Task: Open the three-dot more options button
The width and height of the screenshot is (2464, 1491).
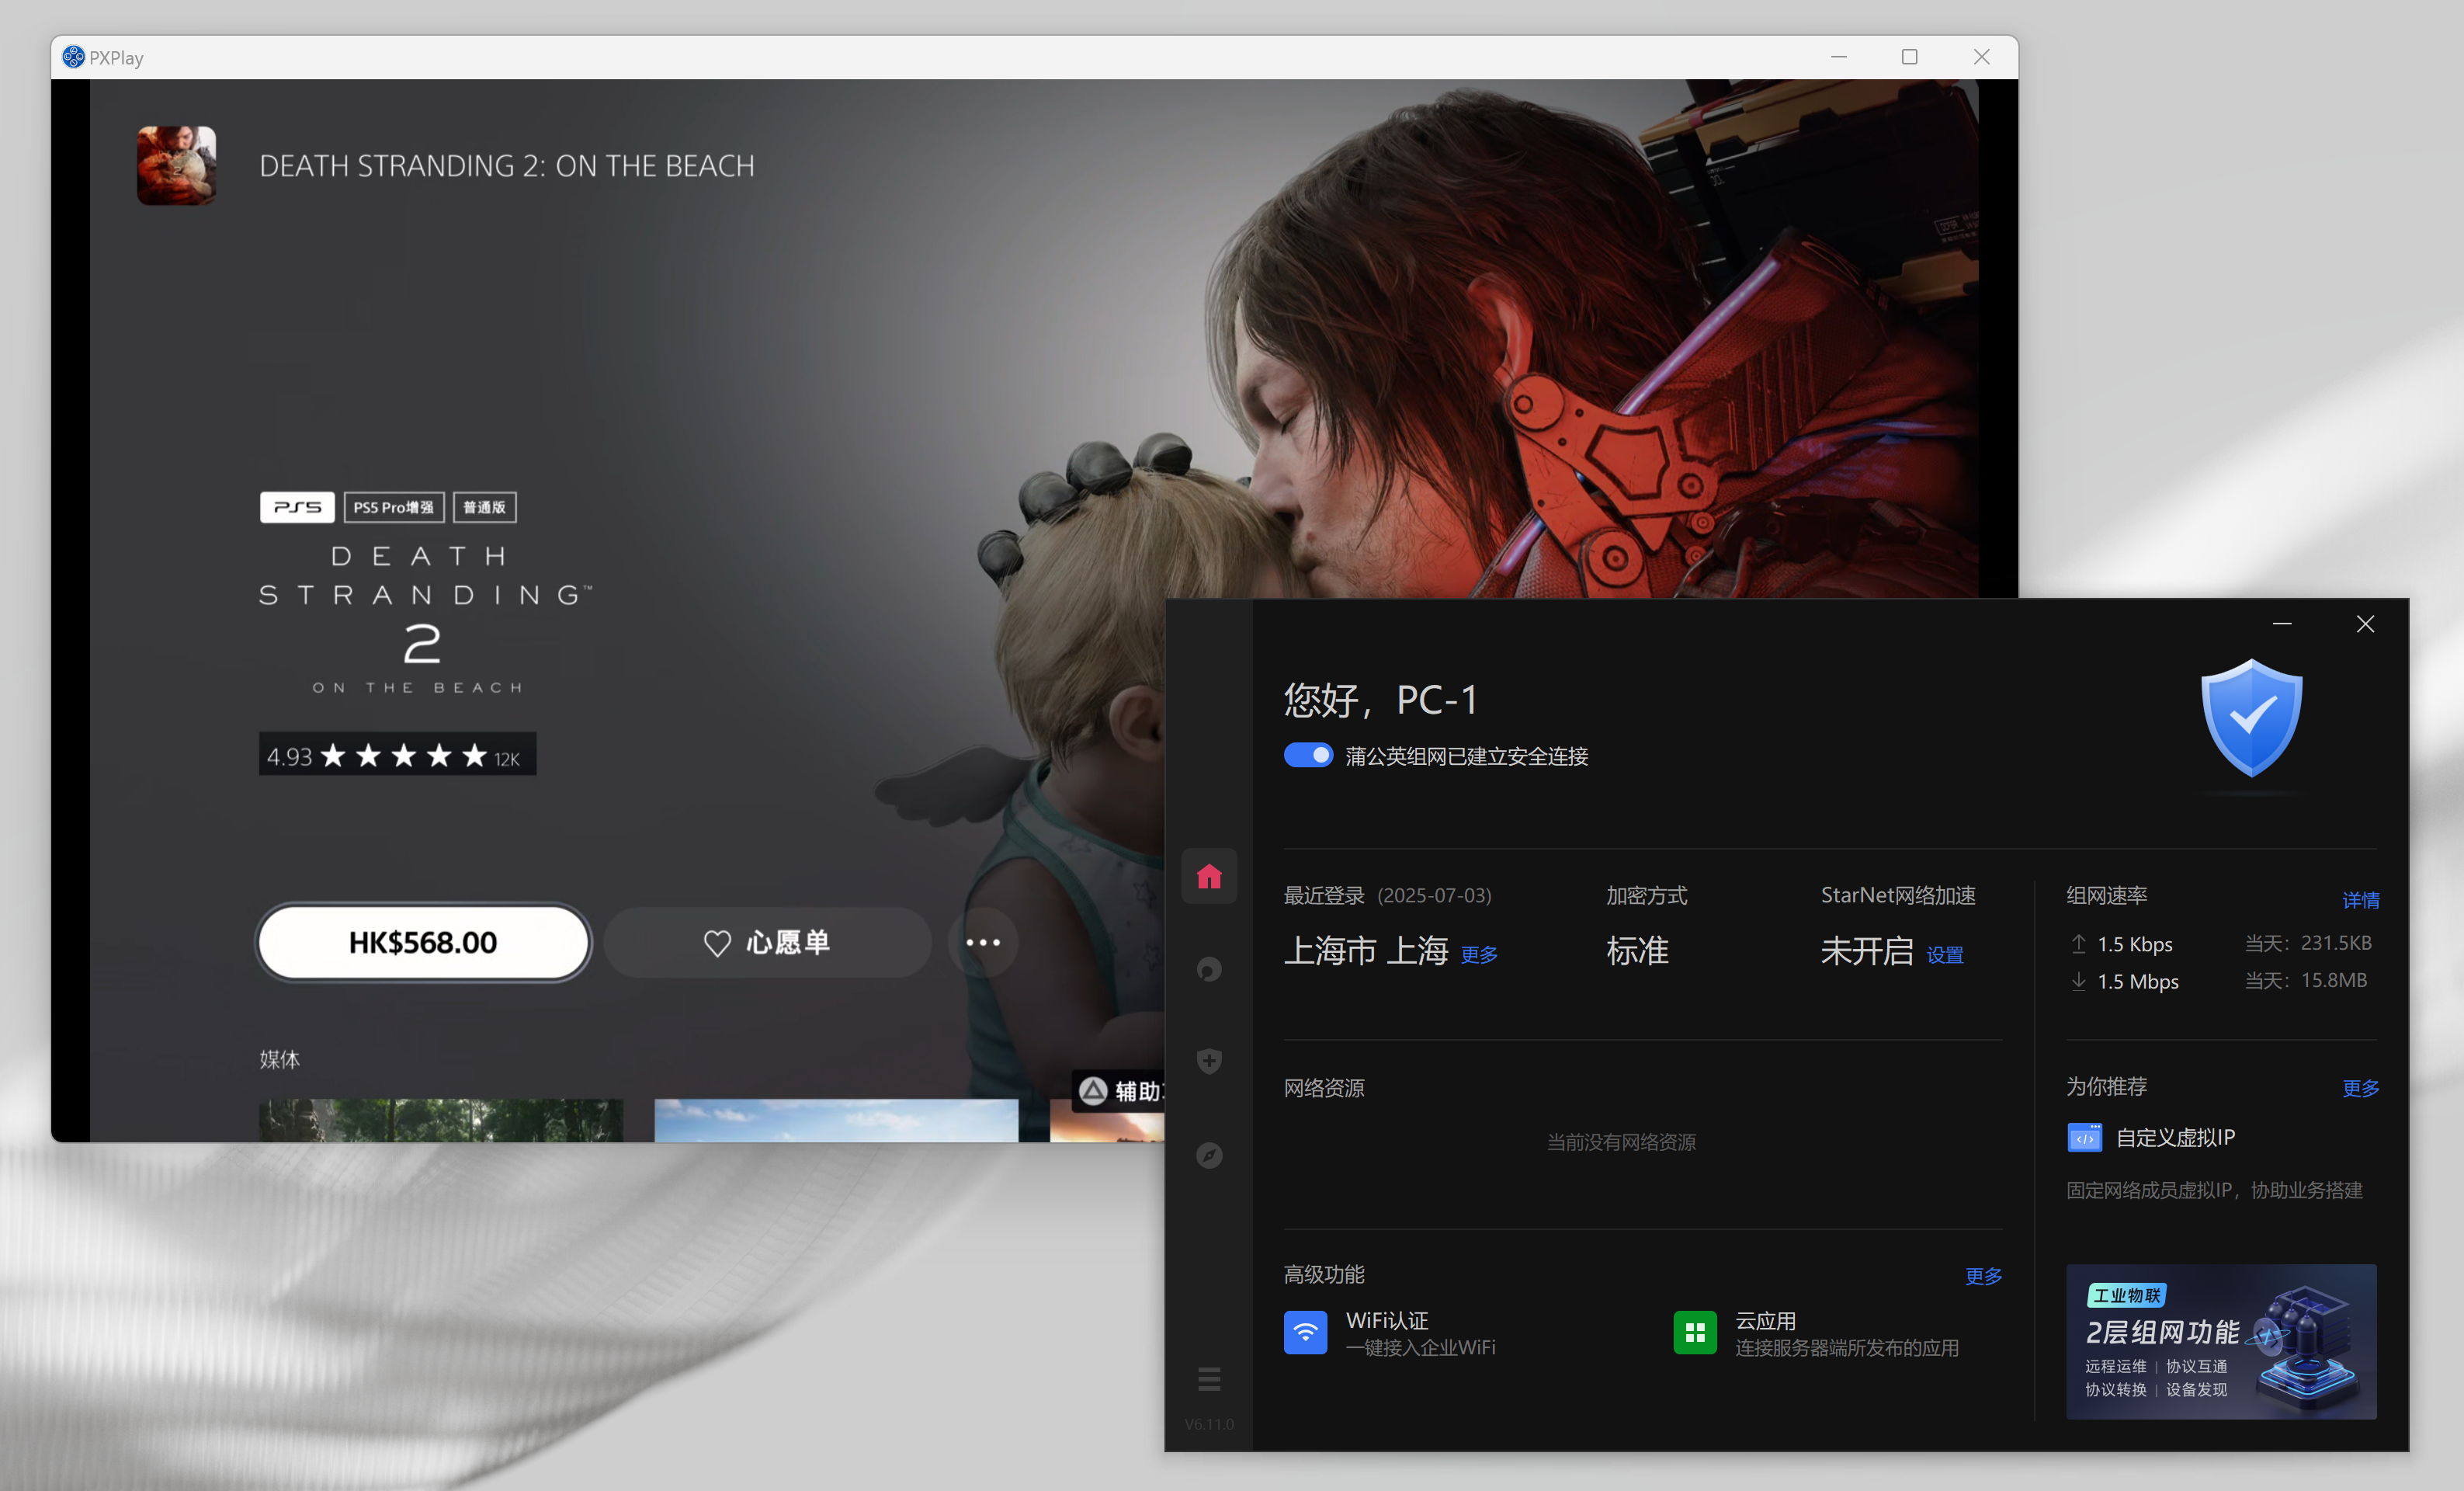Action: [x=982, y=942]
